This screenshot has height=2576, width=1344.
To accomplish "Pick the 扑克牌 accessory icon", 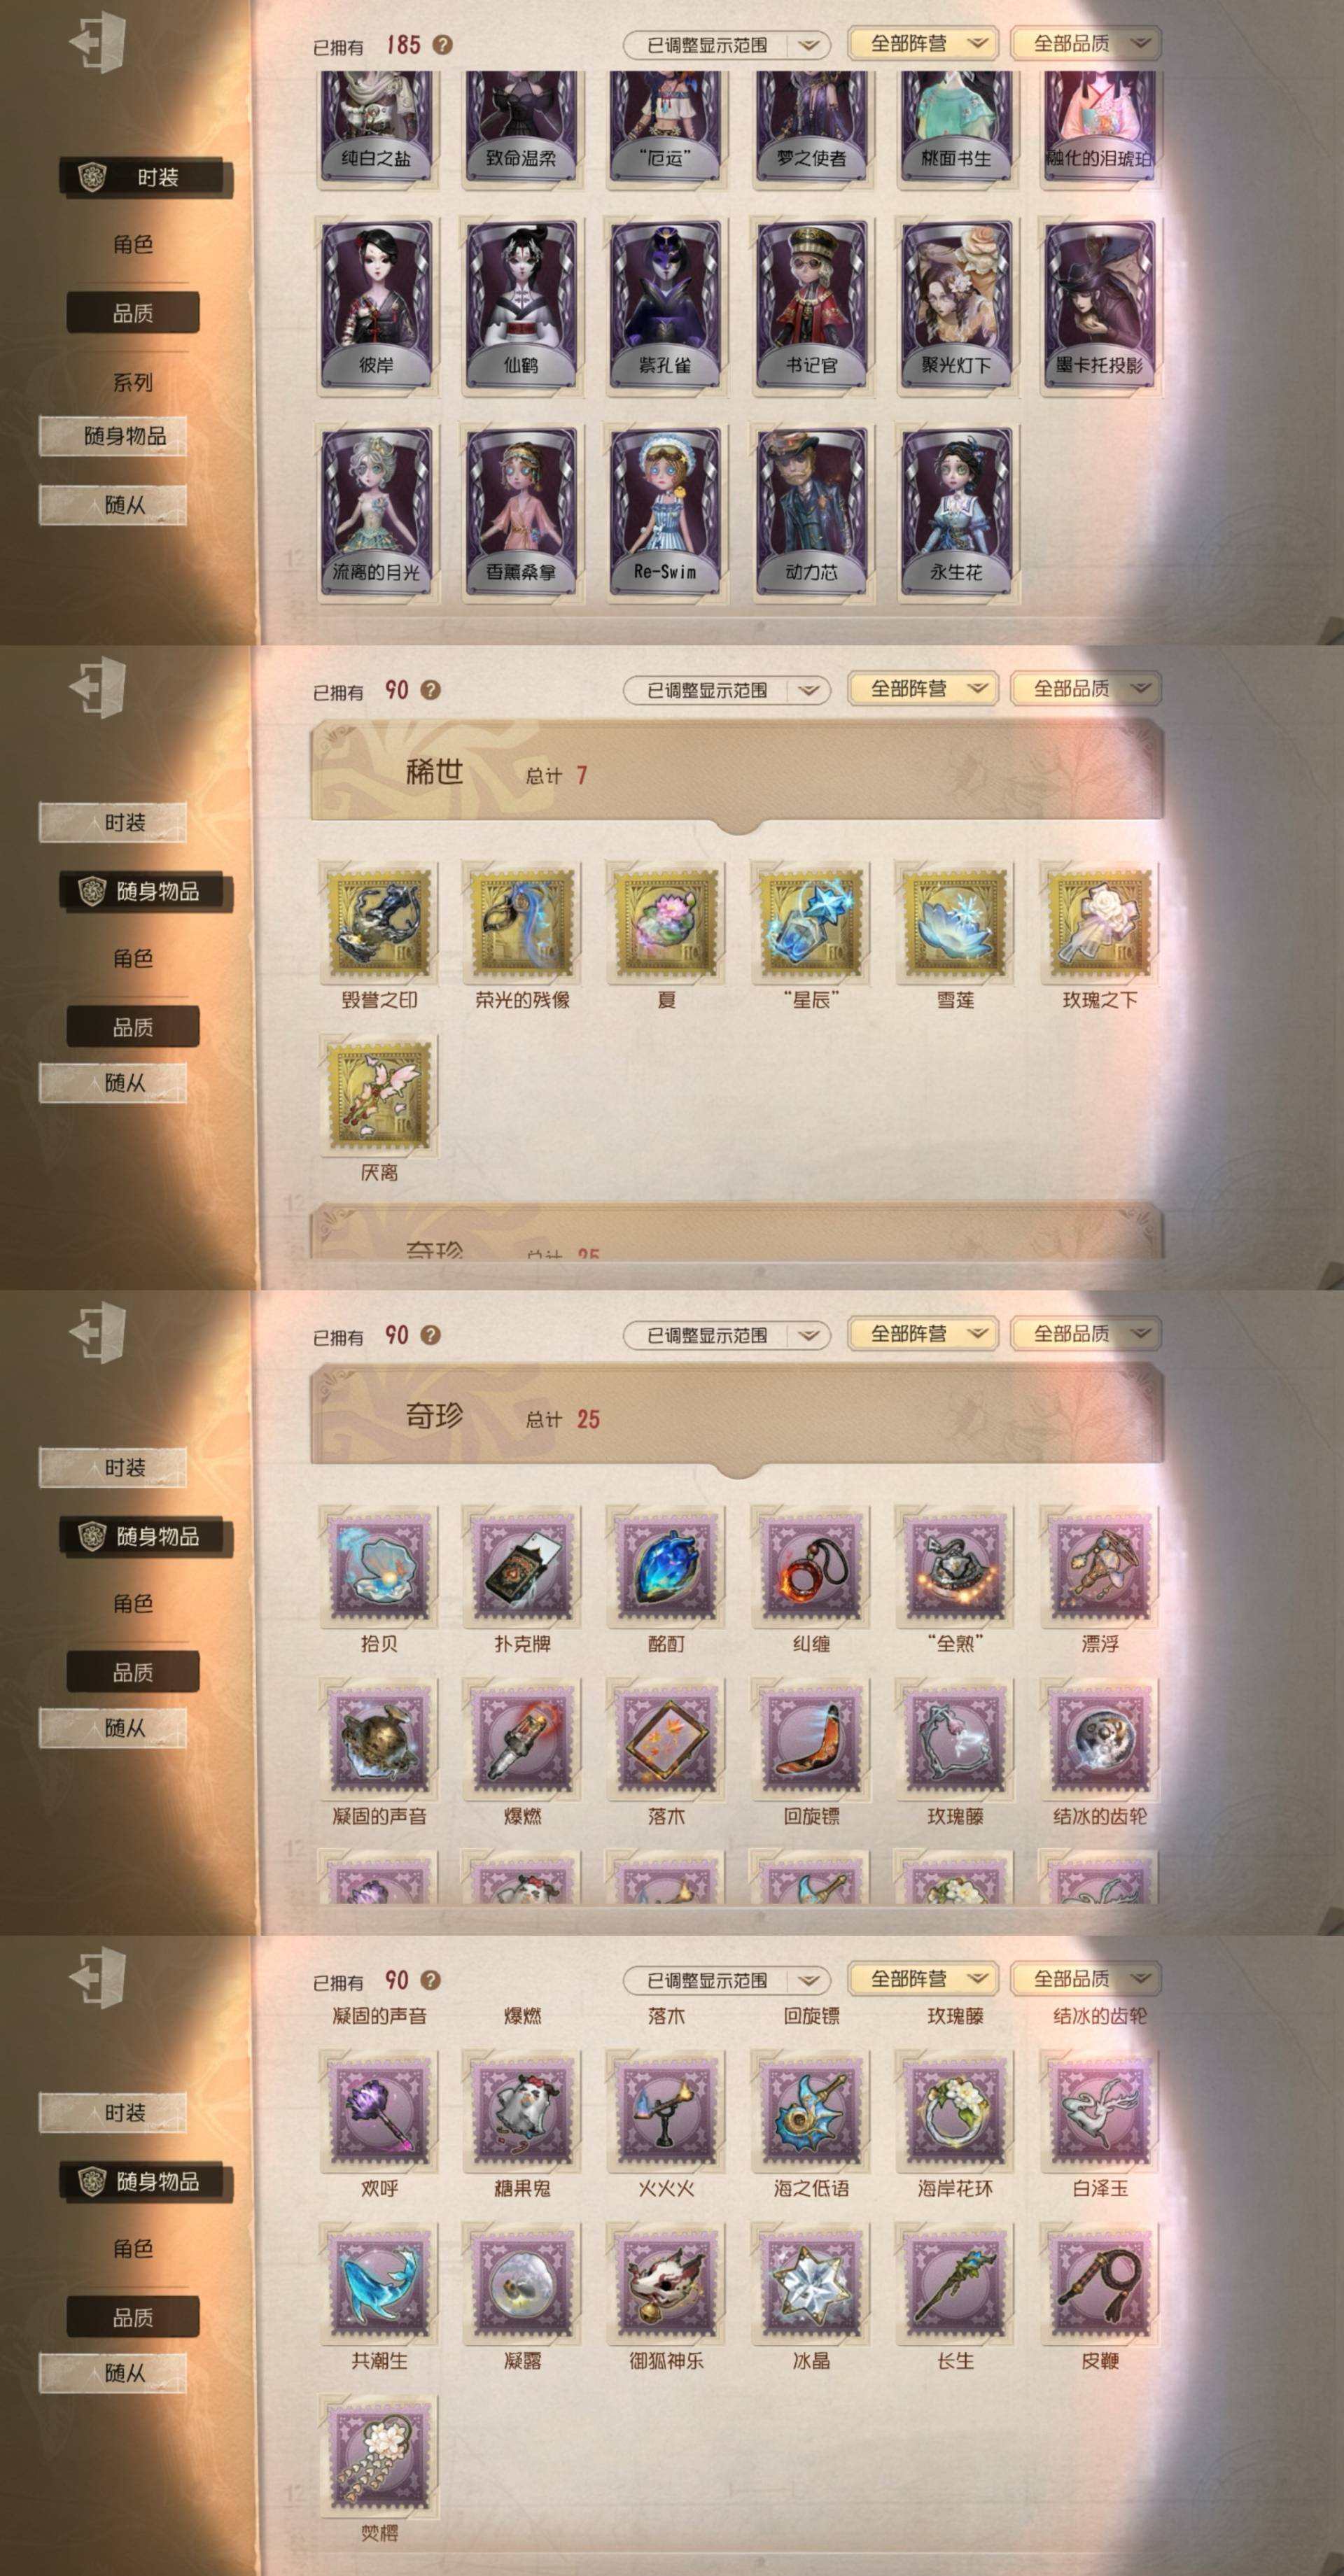I will [x=522, y=1567].
